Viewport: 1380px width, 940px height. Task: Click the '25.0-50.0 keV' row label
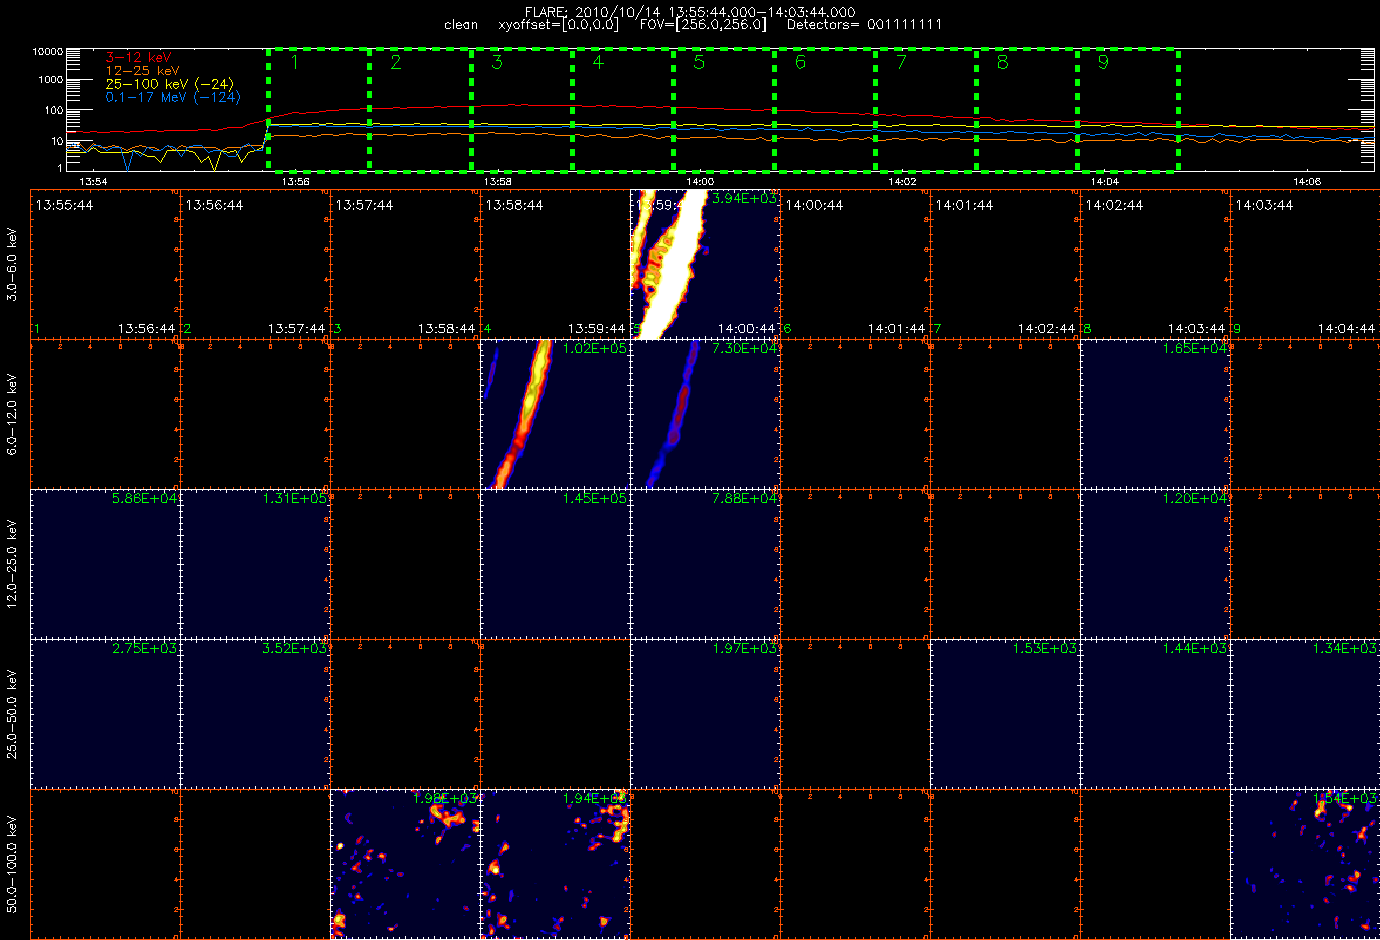(x=12, y=715)
